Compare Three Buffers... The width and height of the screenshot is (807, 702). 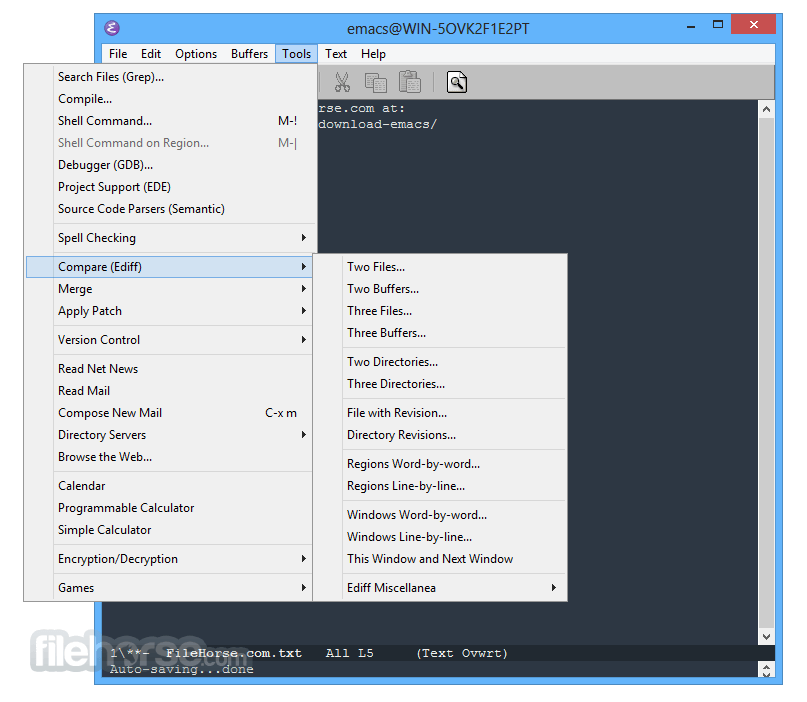pos(441,333)
